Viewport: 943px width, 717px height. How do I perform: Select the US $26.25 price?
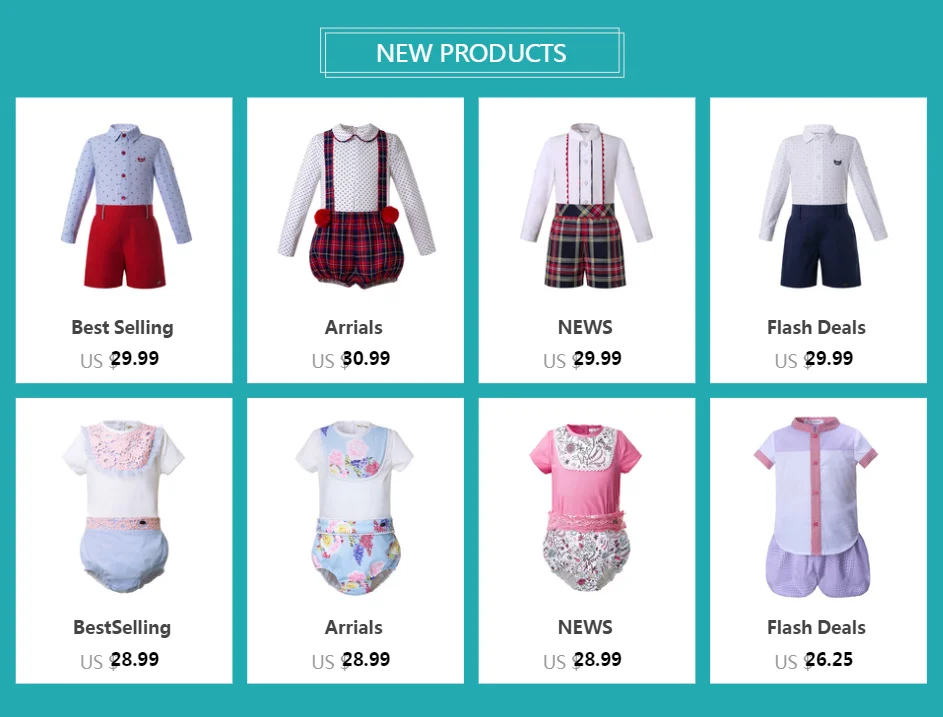(x=814, y=660)
